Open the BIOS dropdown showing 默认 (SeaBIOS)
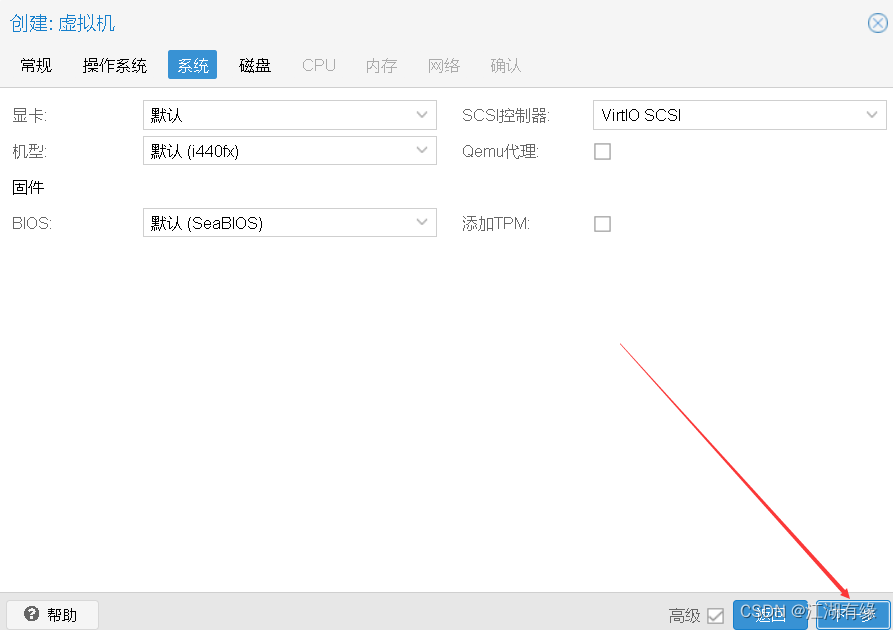The height and width of the screenshot is (630, 893). (x=280, y=222)
